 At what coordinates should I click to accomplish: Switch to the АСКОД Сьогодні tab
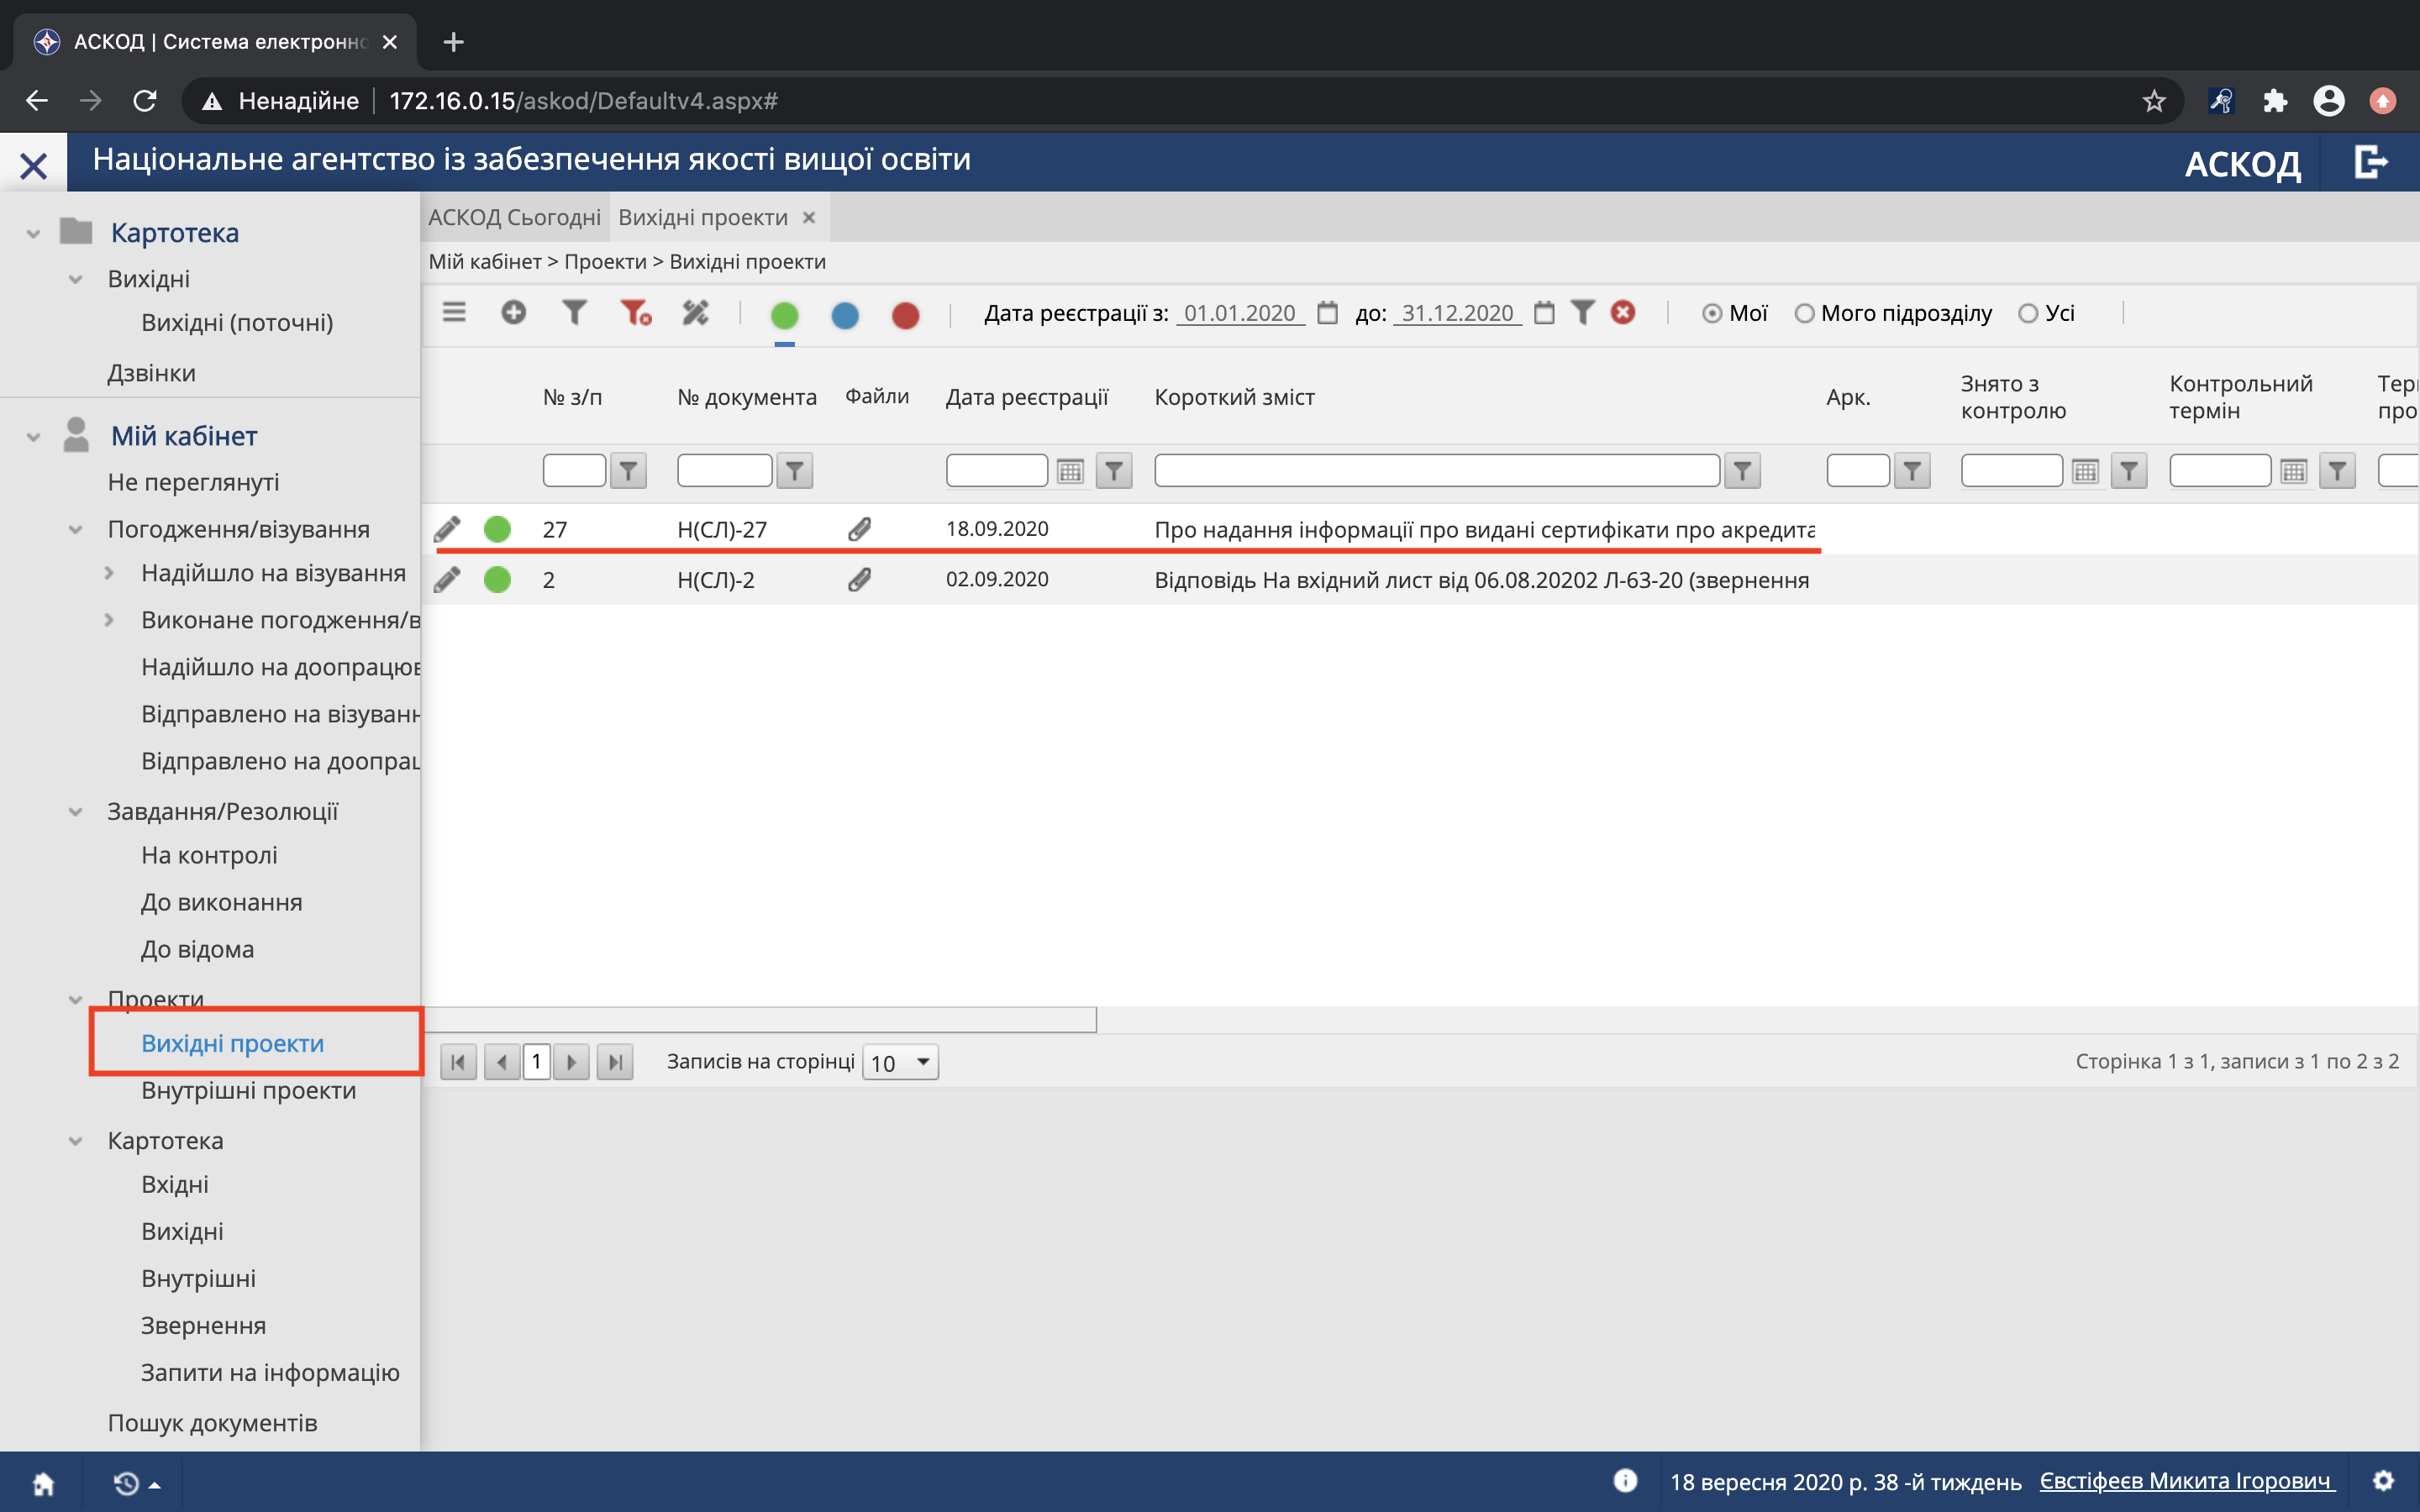click(514, 218)
